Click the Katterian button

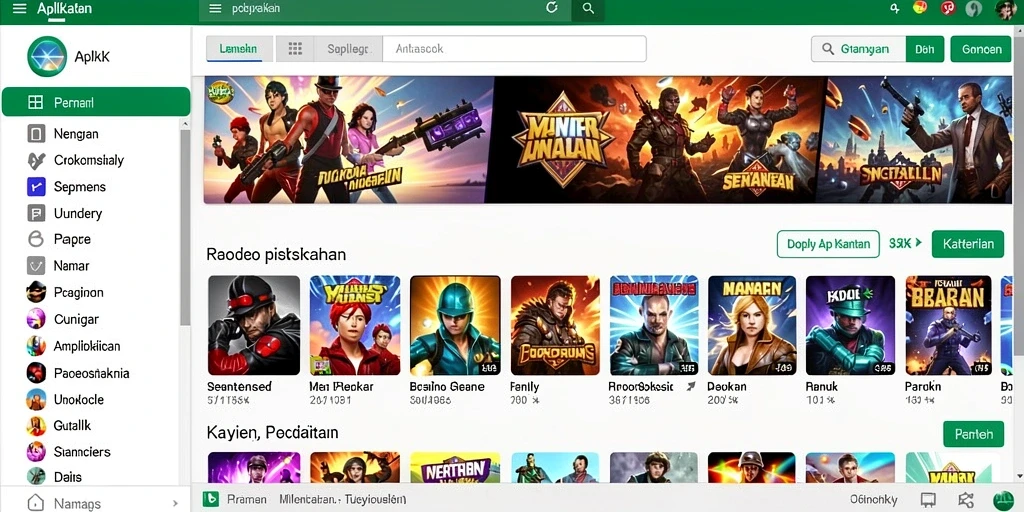click(968, 244)
